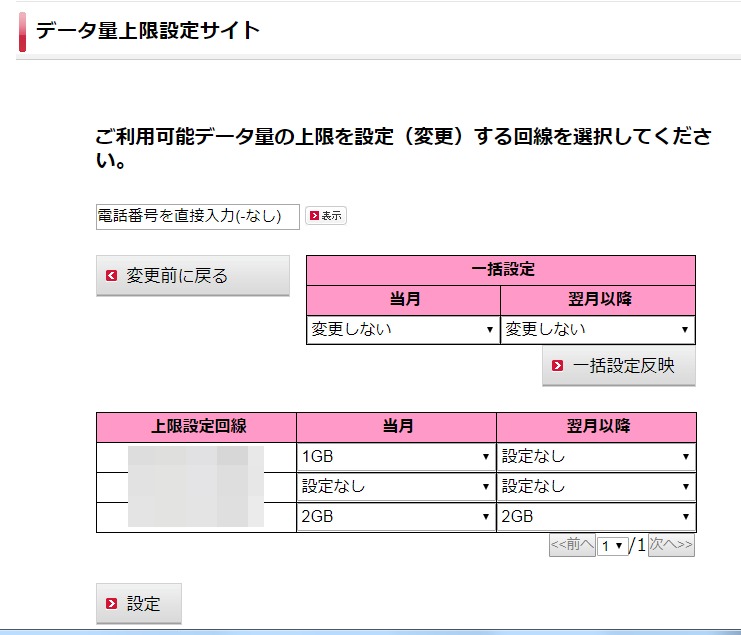The width and height of the screenshot is (741, 635).
Task: Focus the 電話番号を直接入力 text field
Action: coord(197,216)
